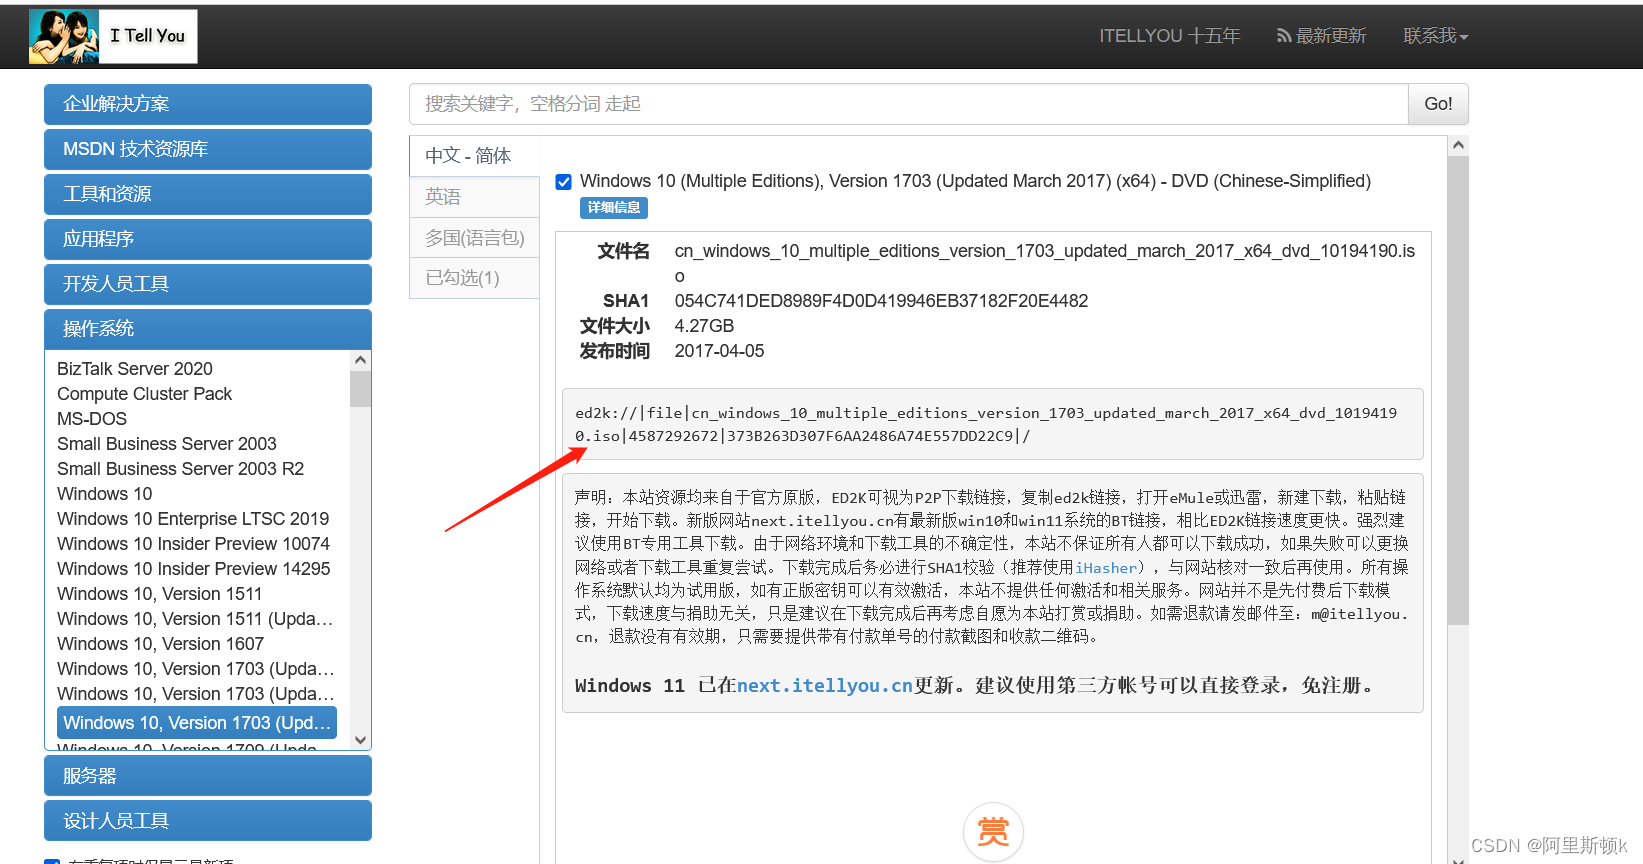Screen dimensions: 1643x864
Task: Select Small Business Server 2003 R2
Action: click(x=180, y=469)
